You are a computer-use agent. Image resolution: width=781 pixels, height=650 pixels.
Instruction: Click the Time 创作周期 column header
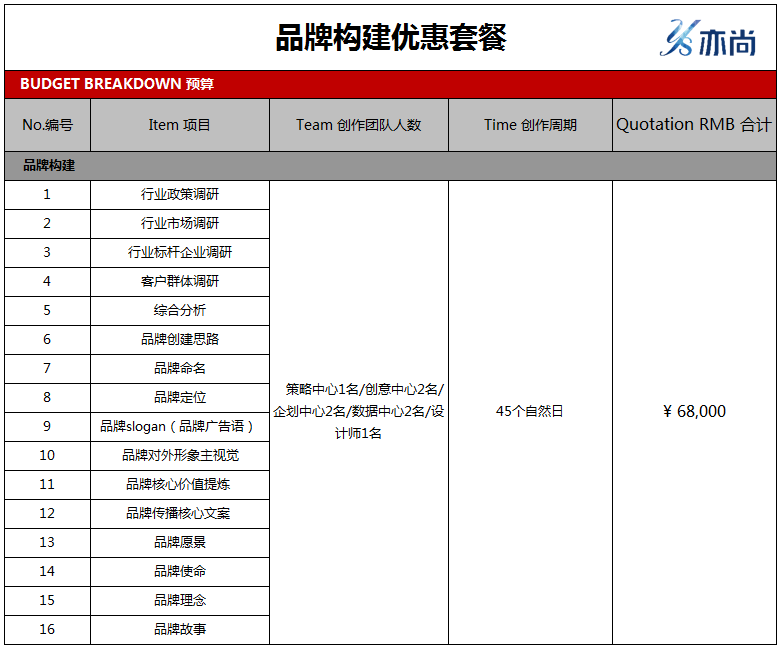[530, 125]
